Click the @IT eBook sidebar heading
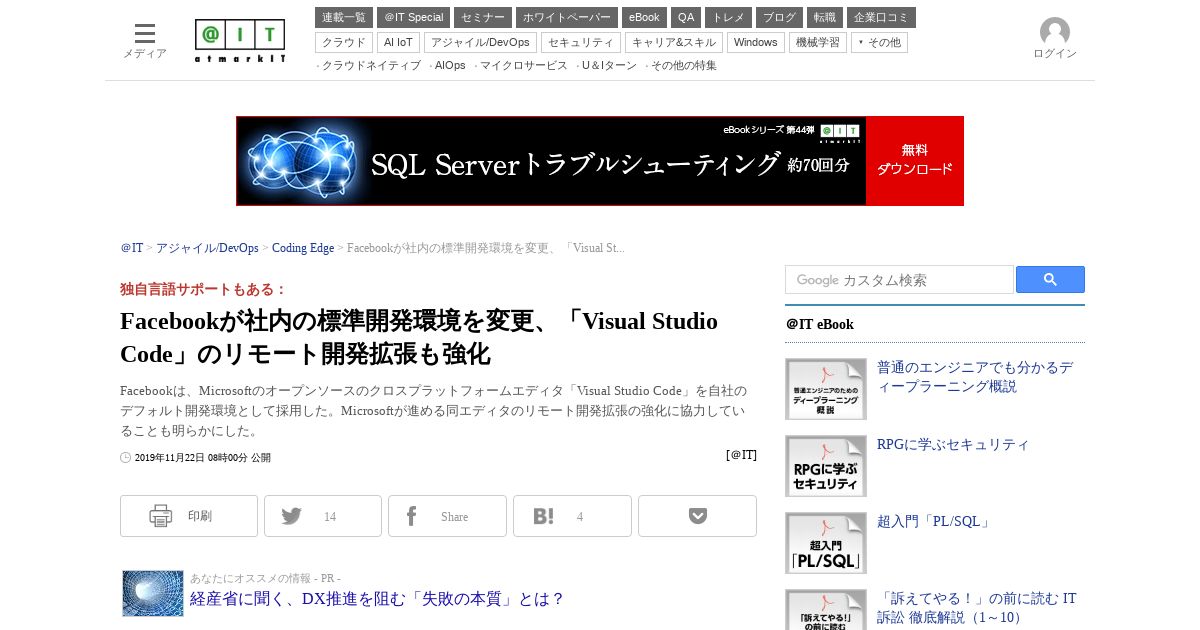This screenshot has width=1200, height=630. (820, 324)
